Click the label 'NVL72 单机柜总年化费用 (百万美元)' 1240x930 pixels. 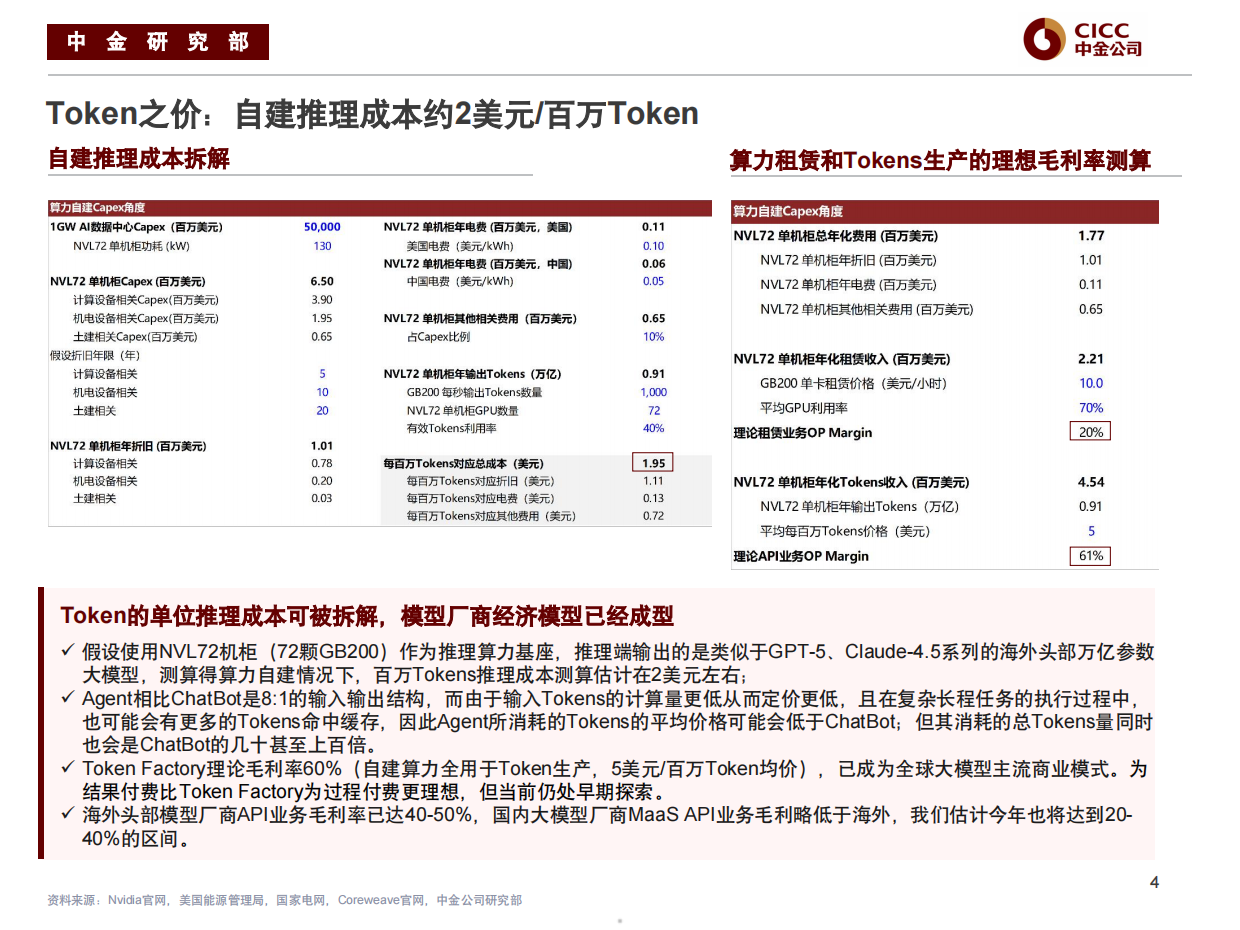click(x=836, y=236)
